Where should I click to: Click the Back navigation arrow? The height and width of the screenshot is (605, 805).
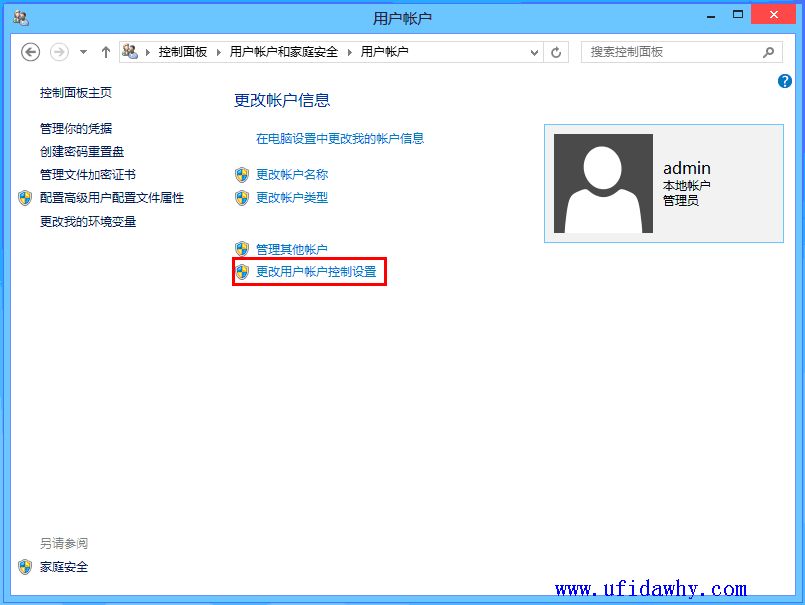click(x=30, y=51)
